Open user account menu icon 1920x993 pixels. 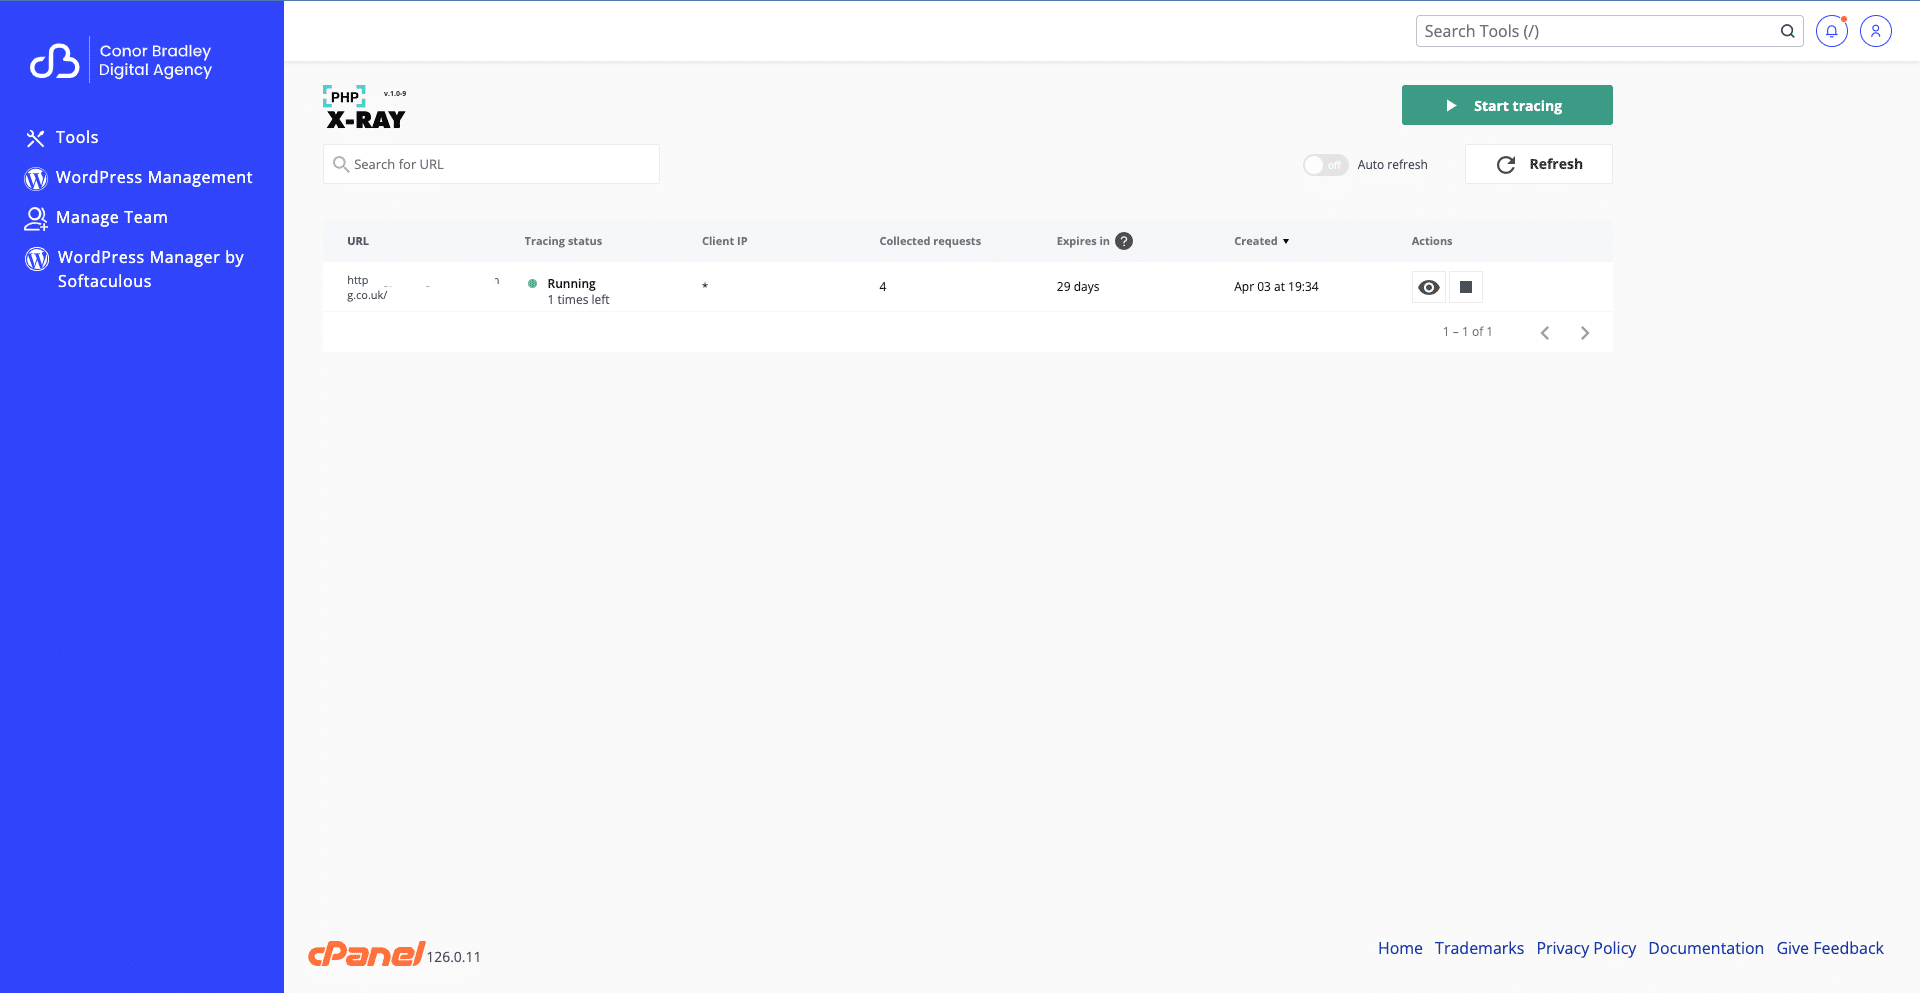pyautogui.click(x=1876, y=31)
